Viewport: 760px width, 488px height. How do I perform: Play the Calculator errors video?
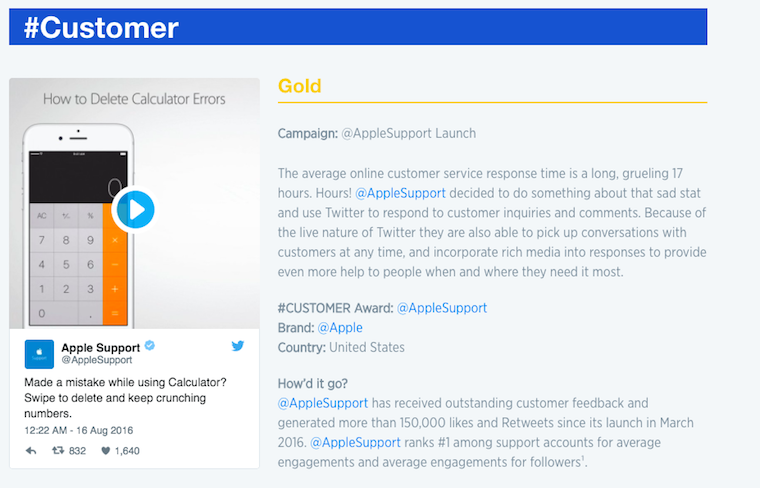point(135,210)
